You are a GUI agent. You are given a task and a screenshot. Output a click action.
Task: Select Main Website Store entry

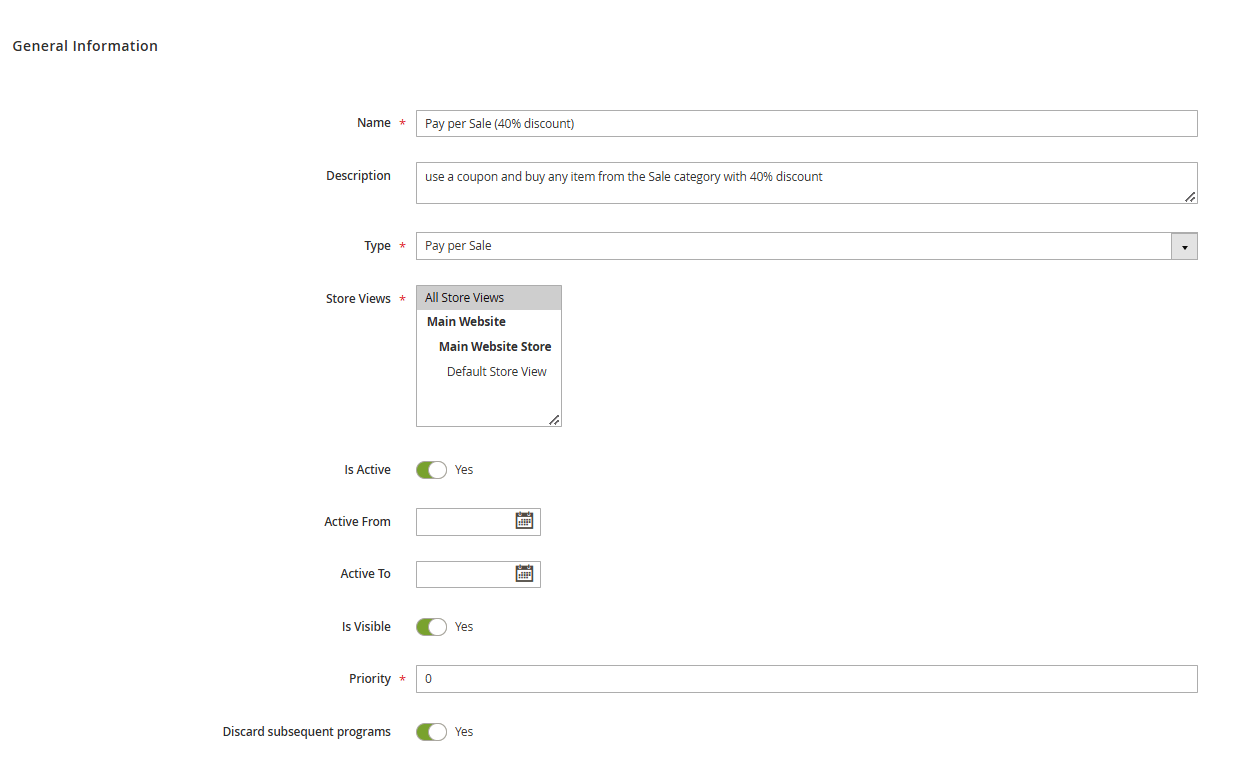pyautogui.click(x=494, y=346)
